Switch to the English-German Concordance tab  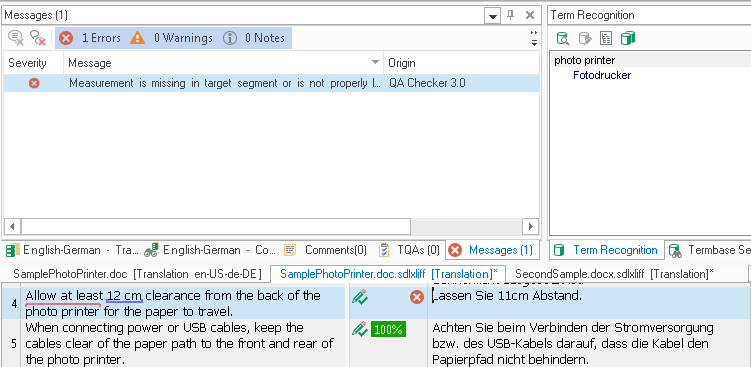[x=210, y=250]
